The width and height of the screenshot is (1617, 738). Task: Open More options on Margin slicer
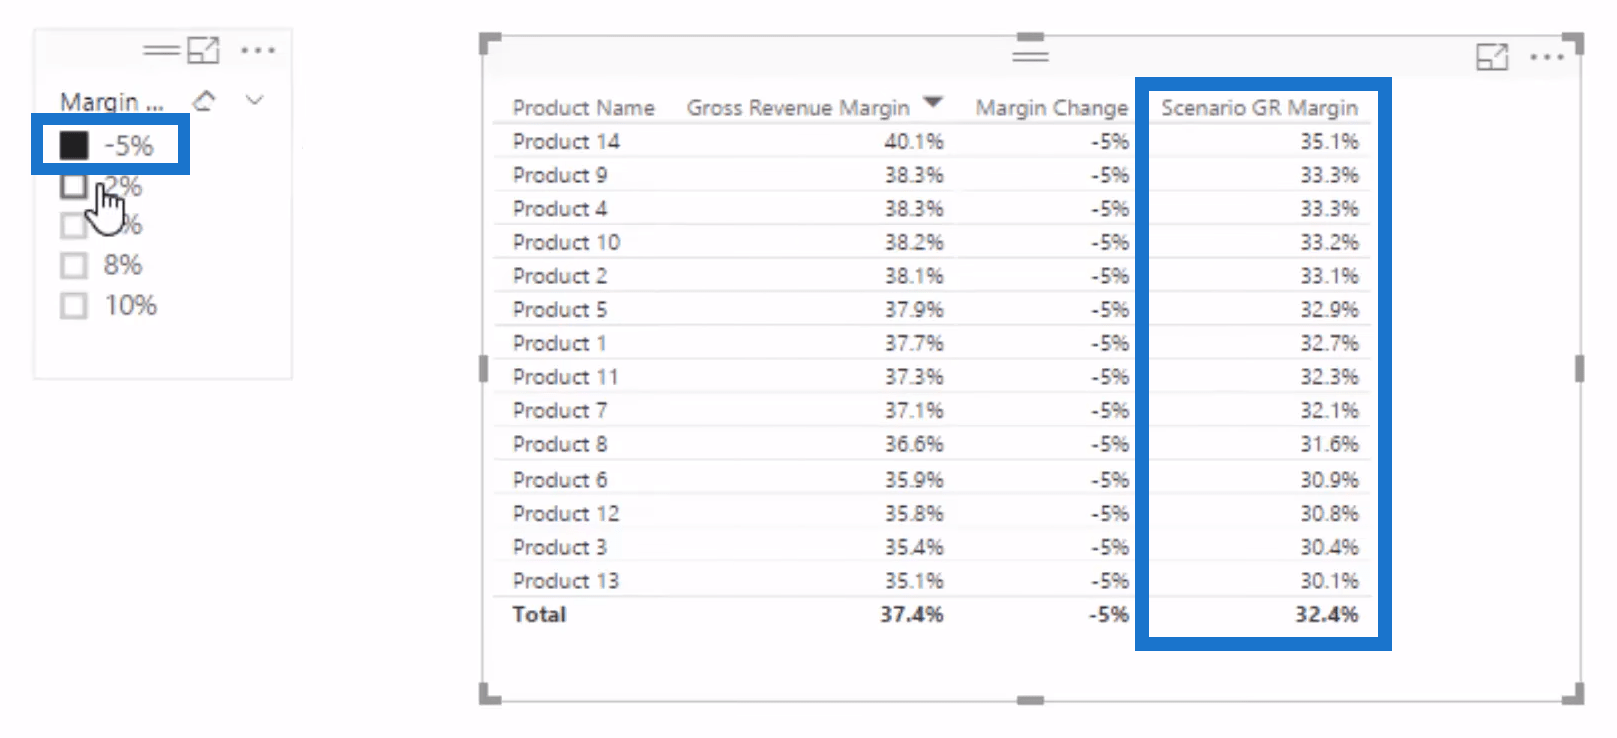point(258,50)
